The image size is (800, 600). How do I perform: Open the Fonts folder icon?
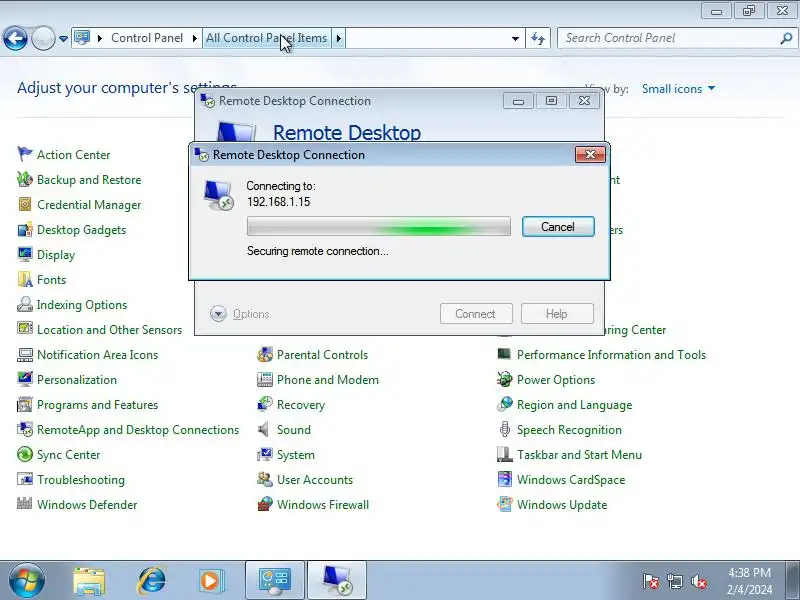click(24, 279)
